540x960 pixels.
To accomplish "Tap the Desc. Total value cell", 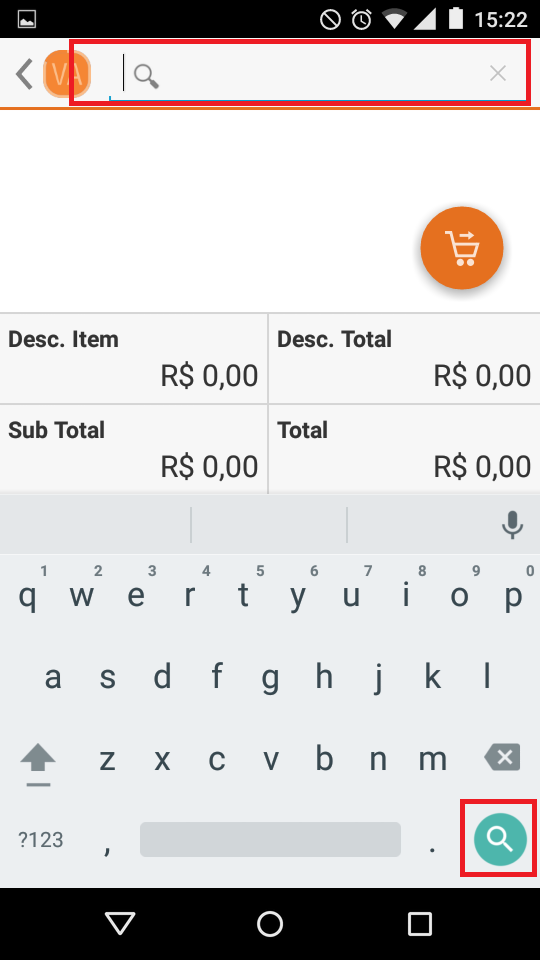I will point(404,359).
